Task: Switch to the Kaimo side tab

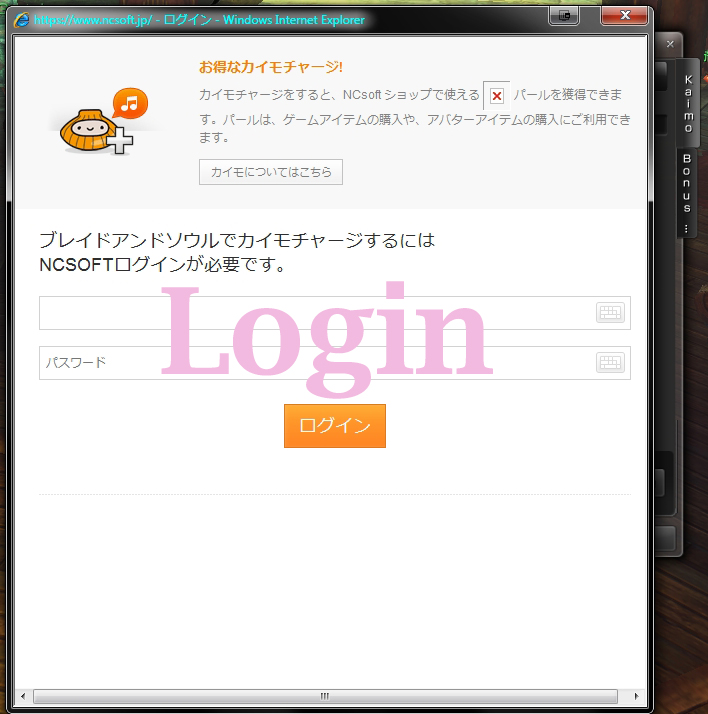Action: tap(688, 104)
